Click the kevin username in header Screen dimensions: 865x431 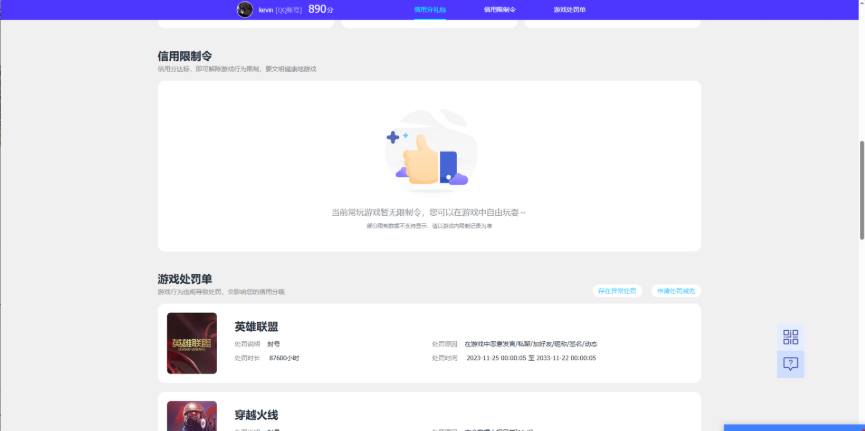266,10
